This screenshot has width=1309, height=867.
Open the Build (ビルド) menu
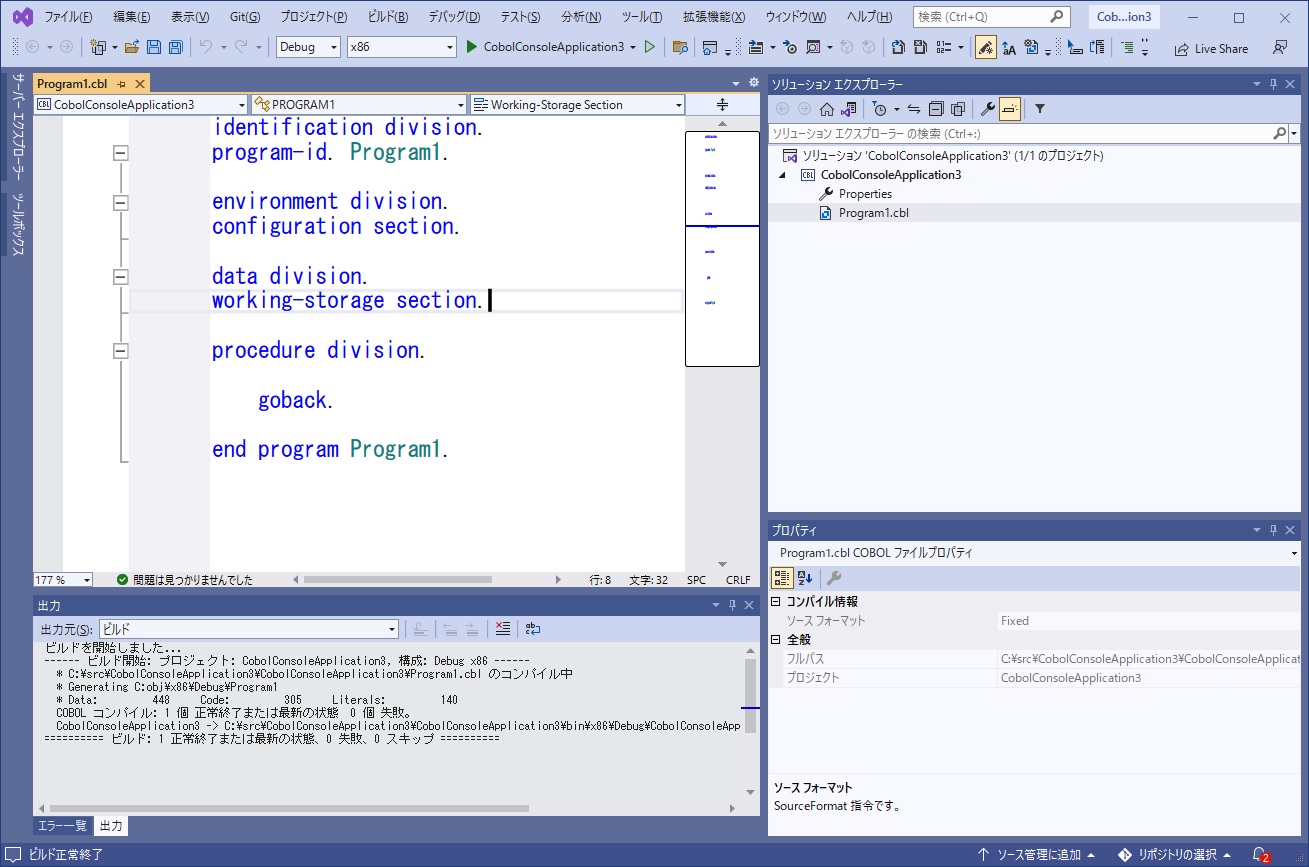pos(387,17)
